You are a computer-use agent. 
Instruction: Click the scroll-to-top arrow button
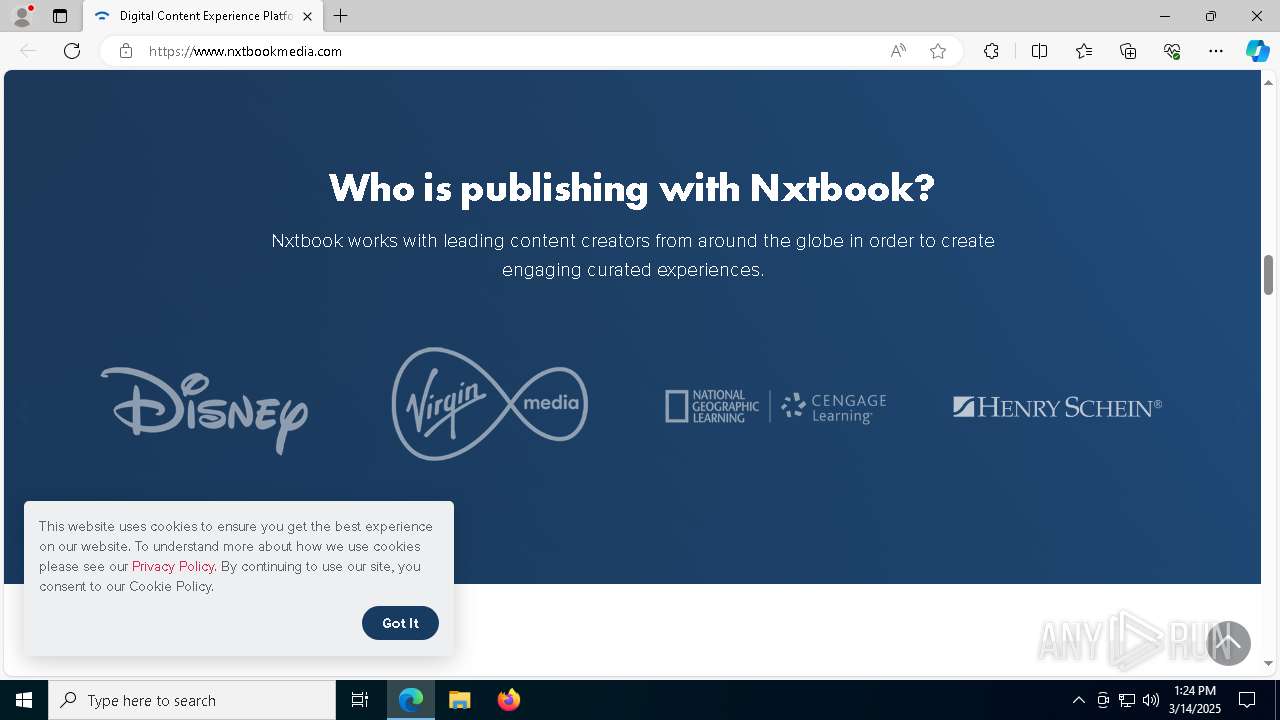pyautogui.click(x=1228, y=643)
